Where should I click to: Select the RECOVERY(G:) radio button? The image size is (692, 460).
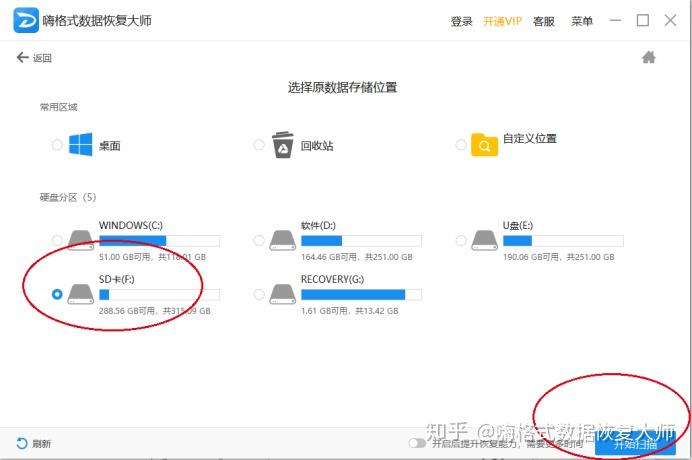(x=259, y=294)
